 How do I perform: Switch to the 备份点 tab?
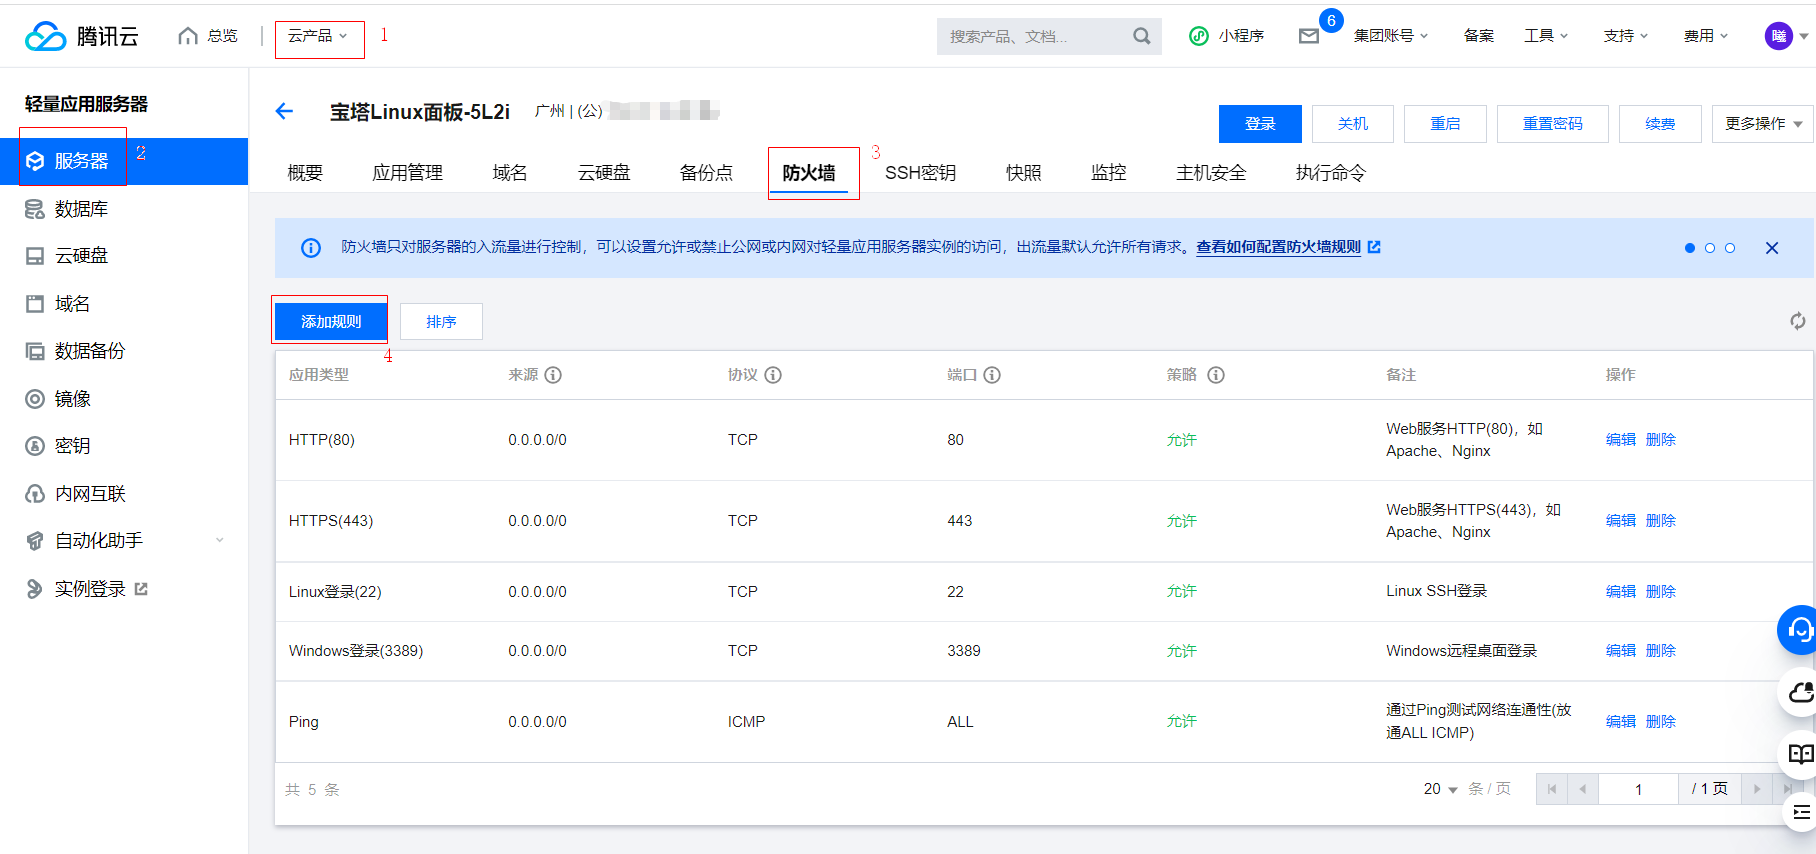pos(706,173)
